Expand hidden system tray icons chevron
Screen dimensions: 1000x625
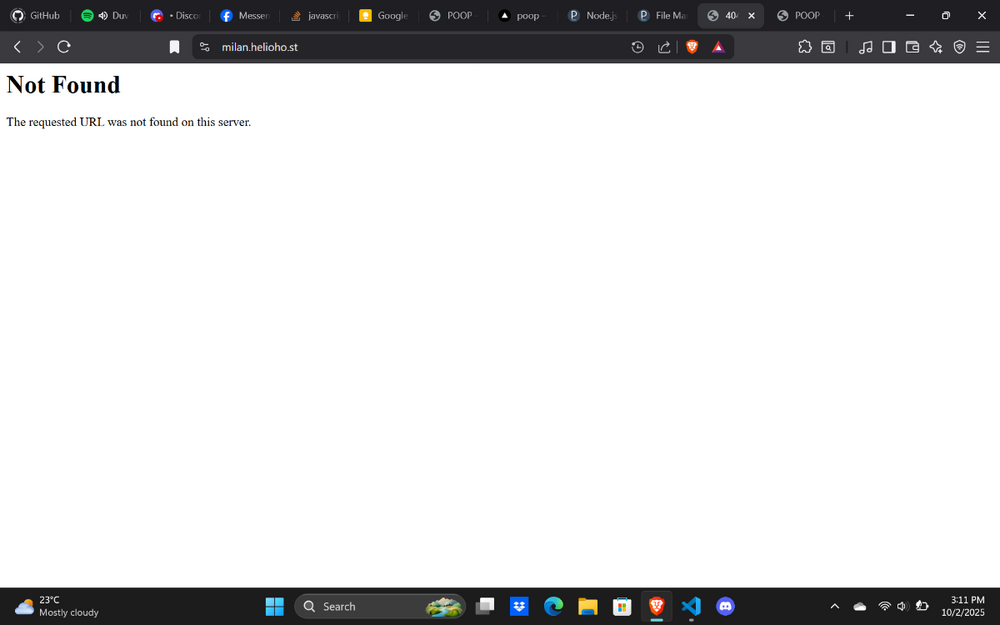[835, 606]
